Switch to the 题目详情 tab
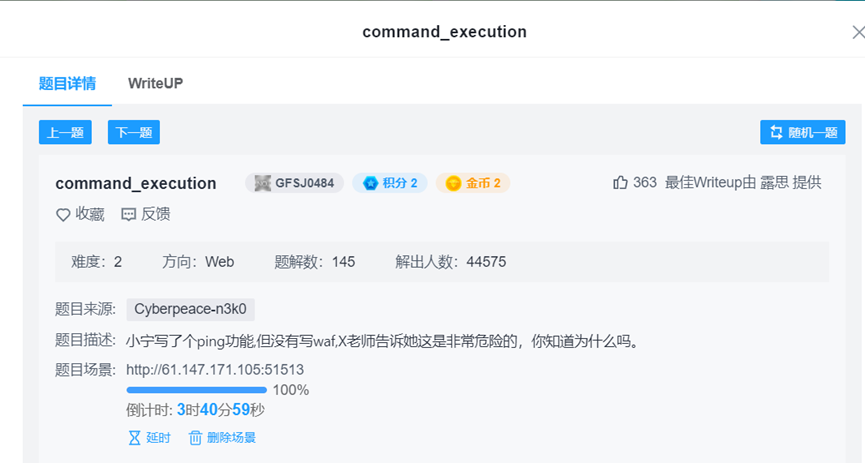 67,83
